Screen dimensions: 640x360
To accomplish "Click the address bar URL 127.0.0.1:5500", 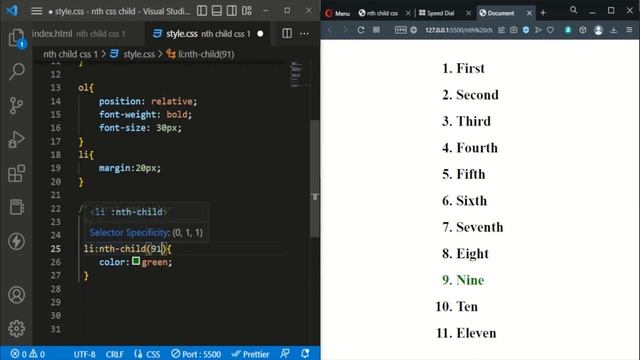I will 459,30.
